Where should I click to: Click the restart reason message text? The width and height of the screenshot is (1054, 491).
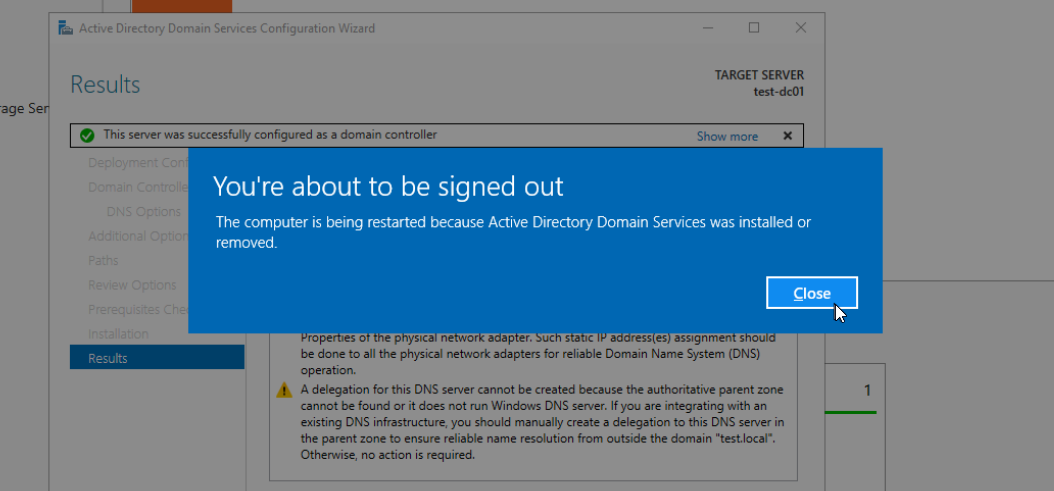[x=513, y=232]
